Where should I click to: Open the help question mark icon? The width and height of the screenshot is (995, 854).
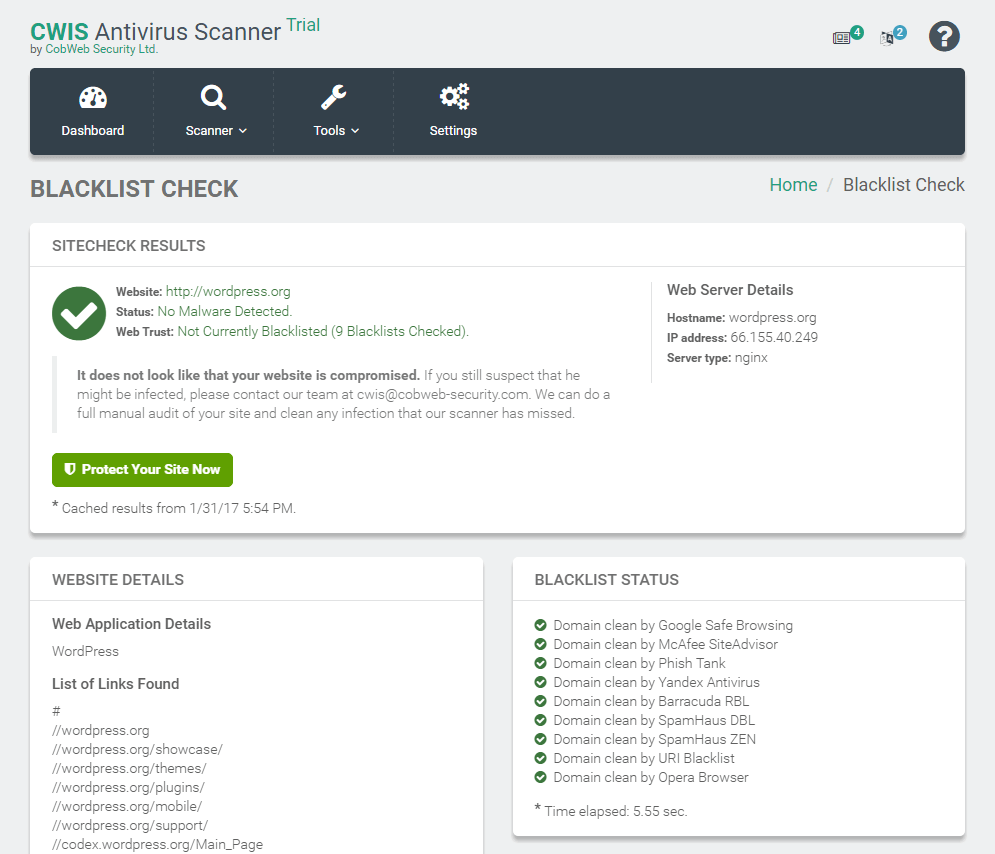(944, 36)
